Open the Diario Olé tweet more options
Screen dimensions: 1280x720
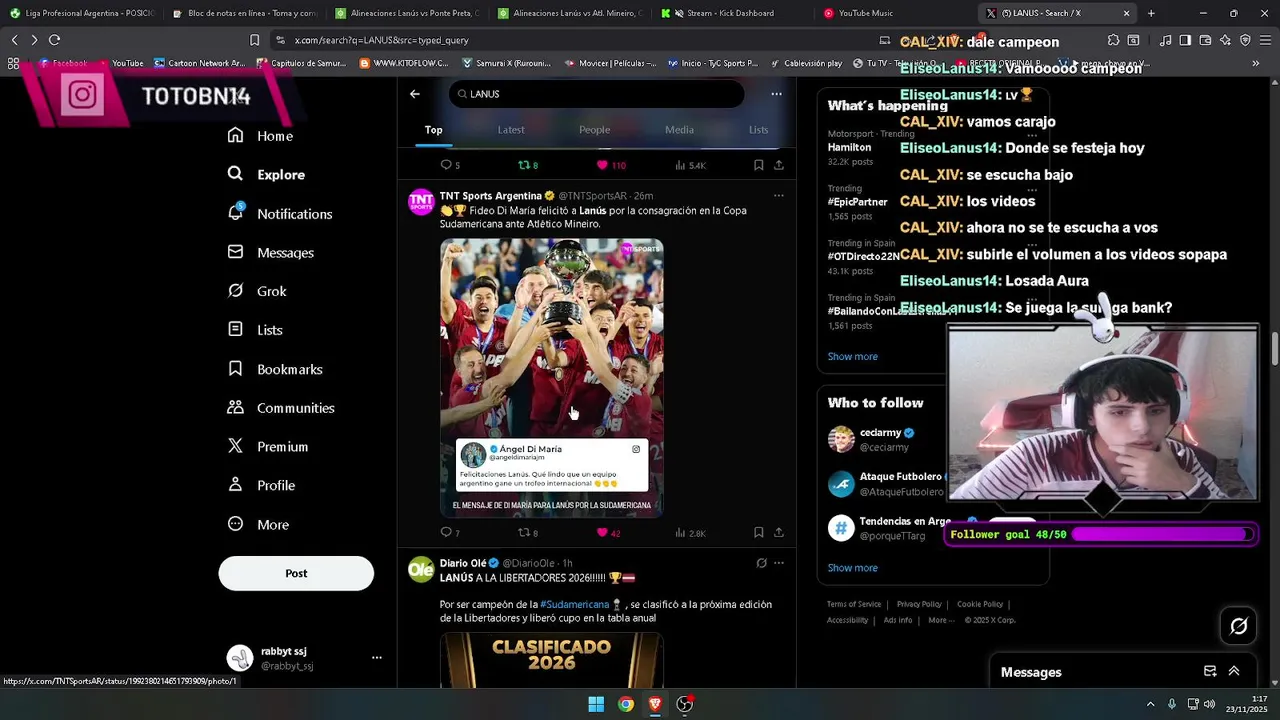point(779,563)
